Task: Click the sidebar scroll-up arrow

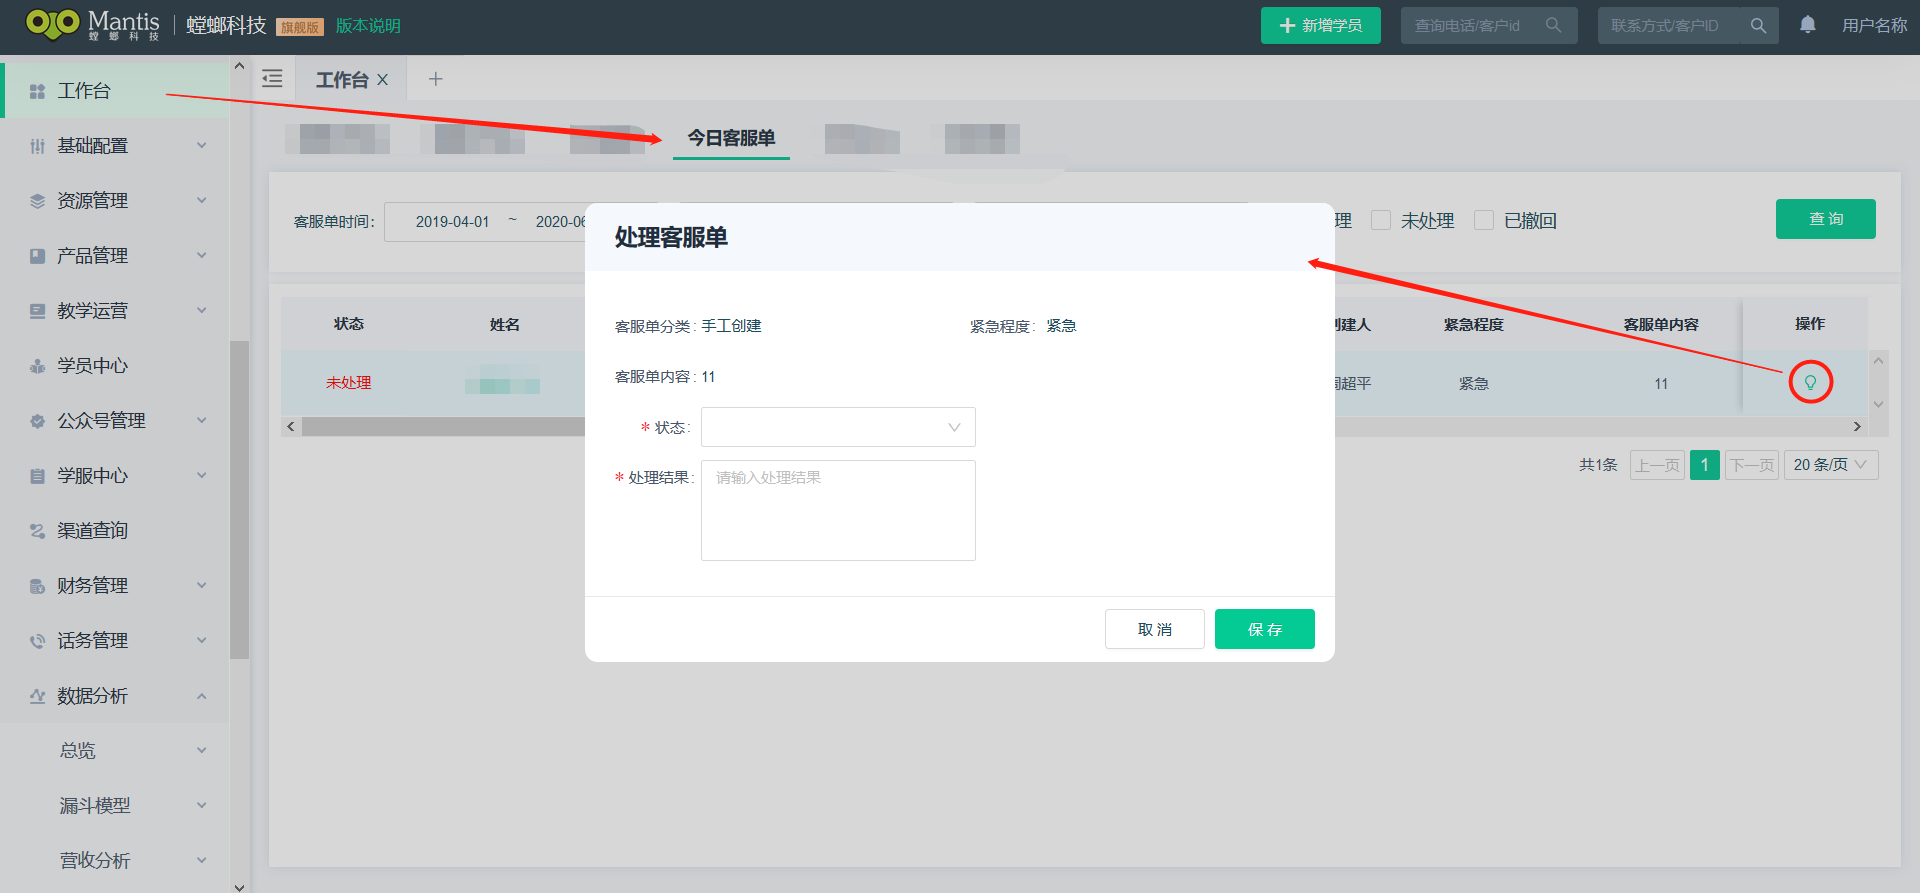Action: (239, 66)
